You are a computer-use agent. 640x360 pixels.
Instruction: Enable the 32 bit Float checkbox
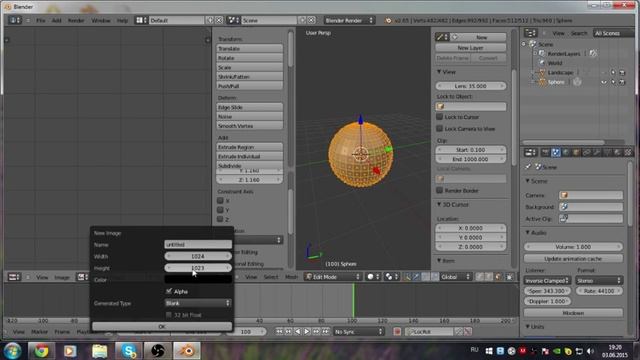pos(169,315)
